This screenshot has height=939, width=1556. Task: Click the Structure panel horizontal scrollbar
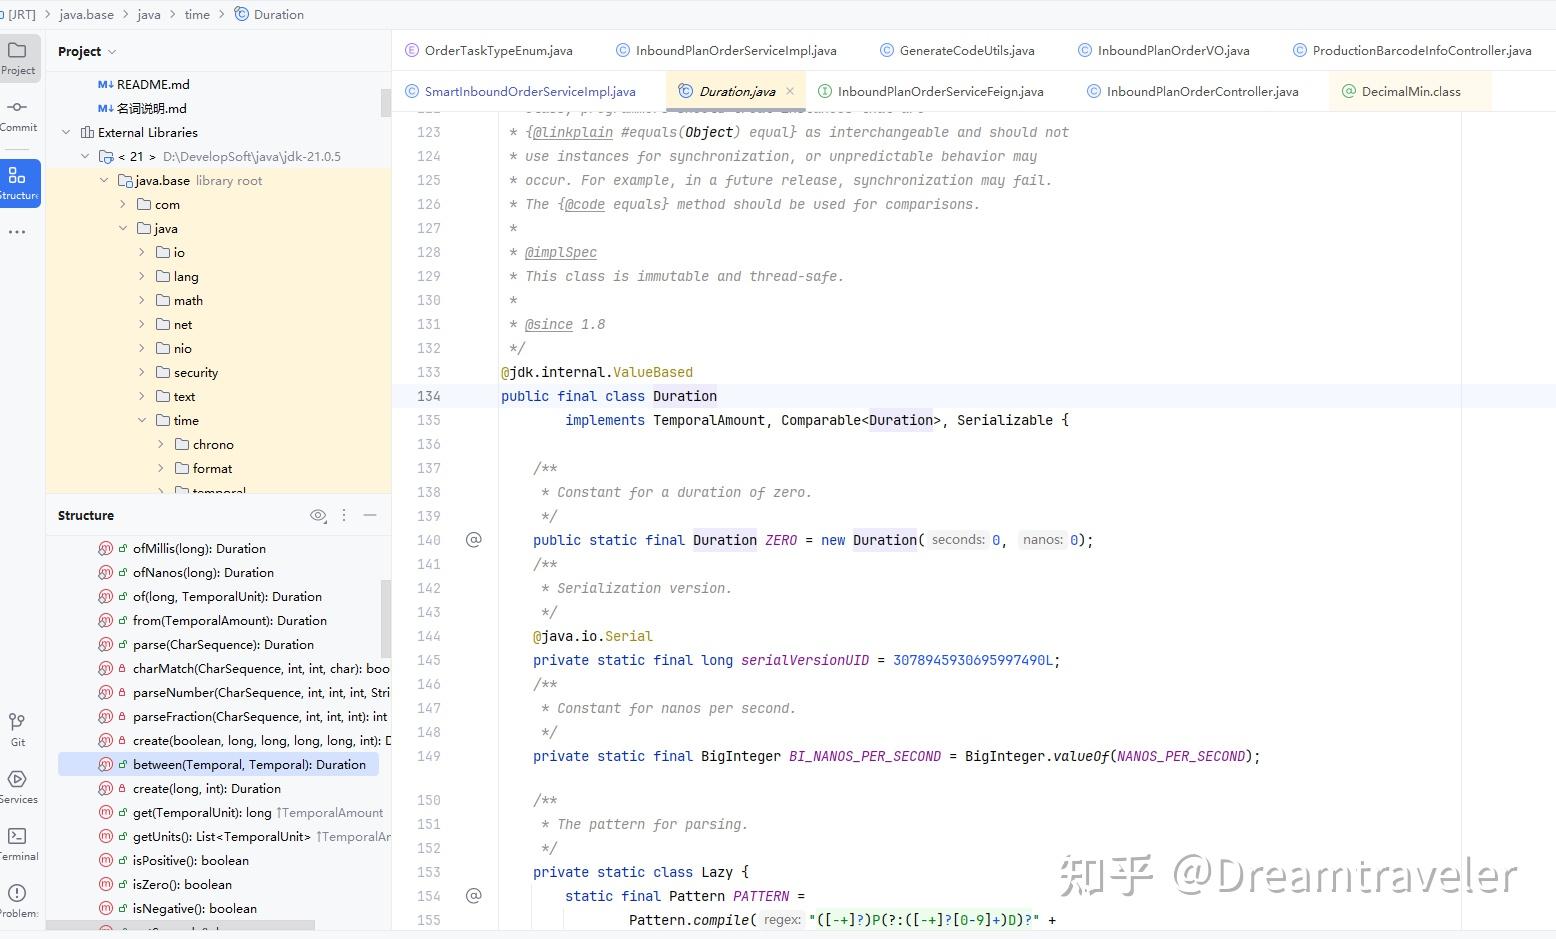(180, 924)
